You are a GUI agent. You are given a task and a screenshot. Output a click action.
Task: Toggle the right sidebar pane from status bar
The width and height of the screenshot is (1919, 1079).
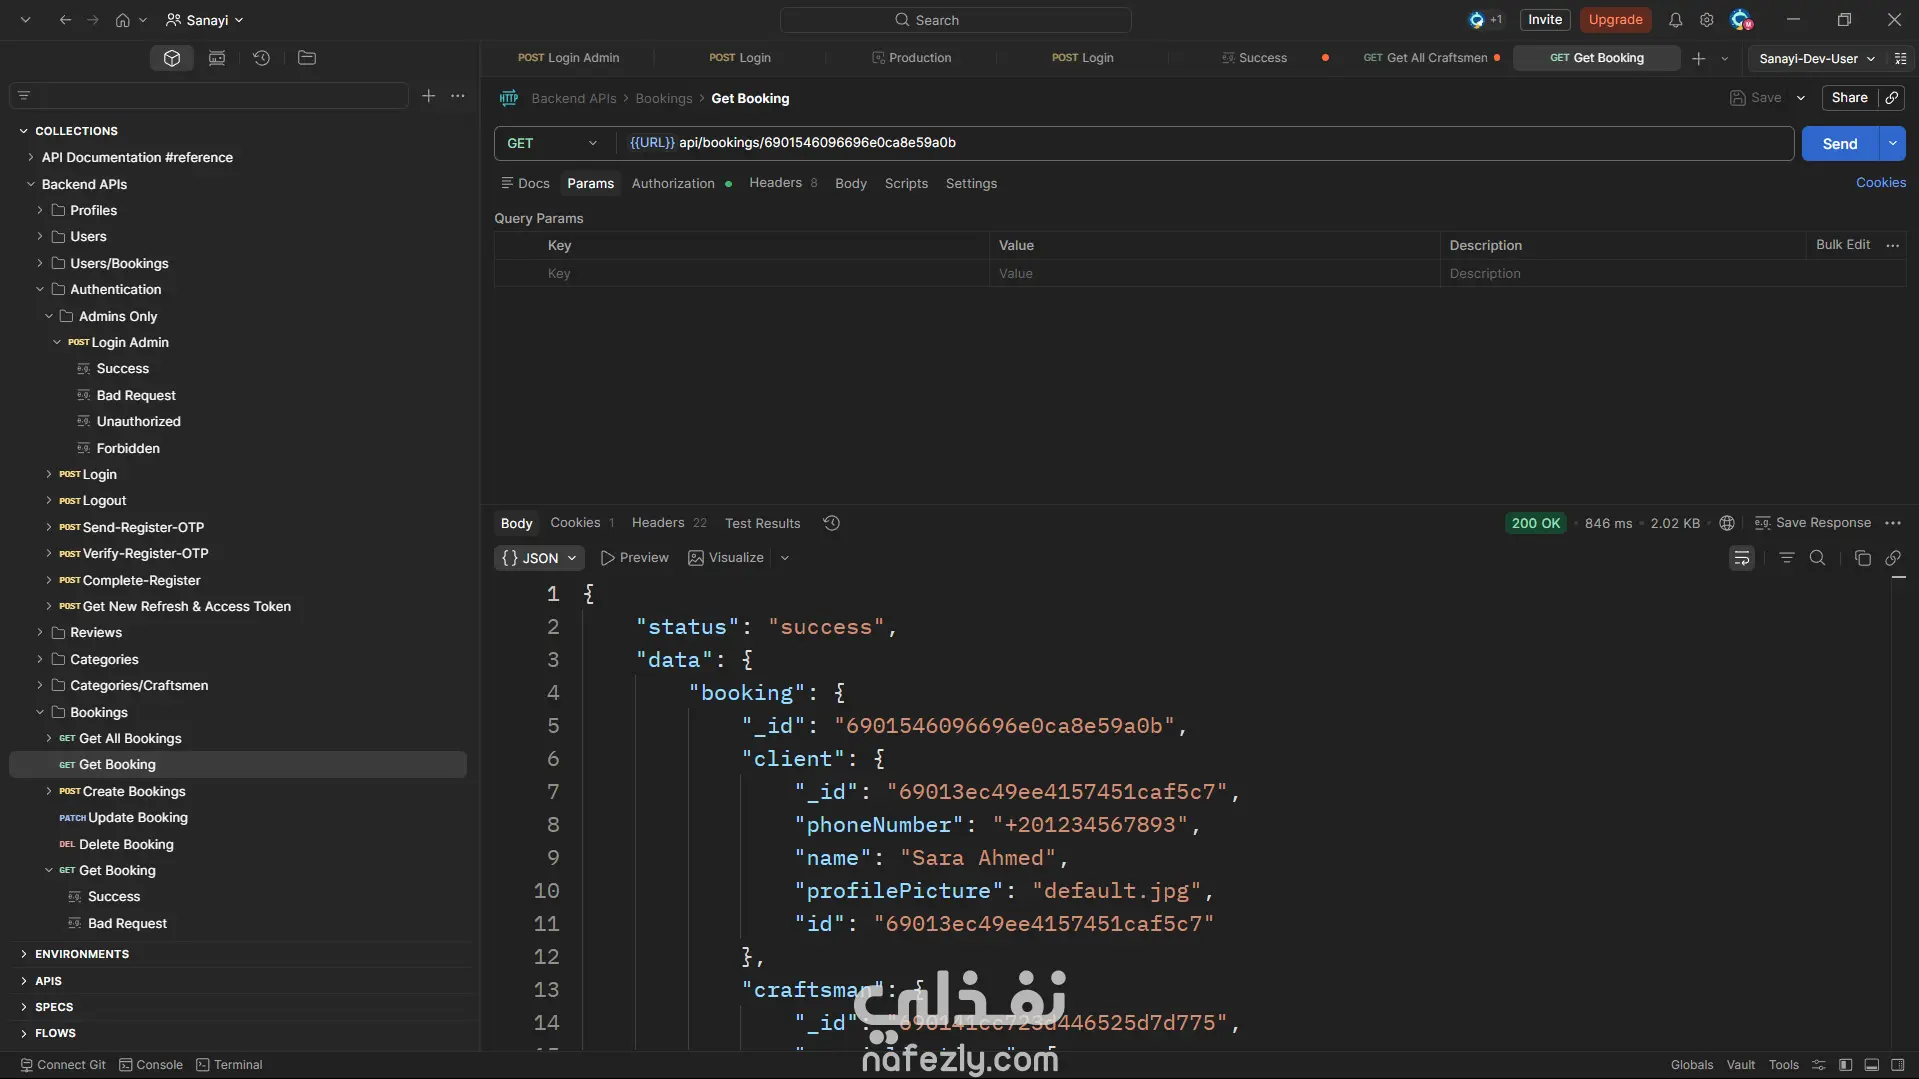pos(1898,1065)
